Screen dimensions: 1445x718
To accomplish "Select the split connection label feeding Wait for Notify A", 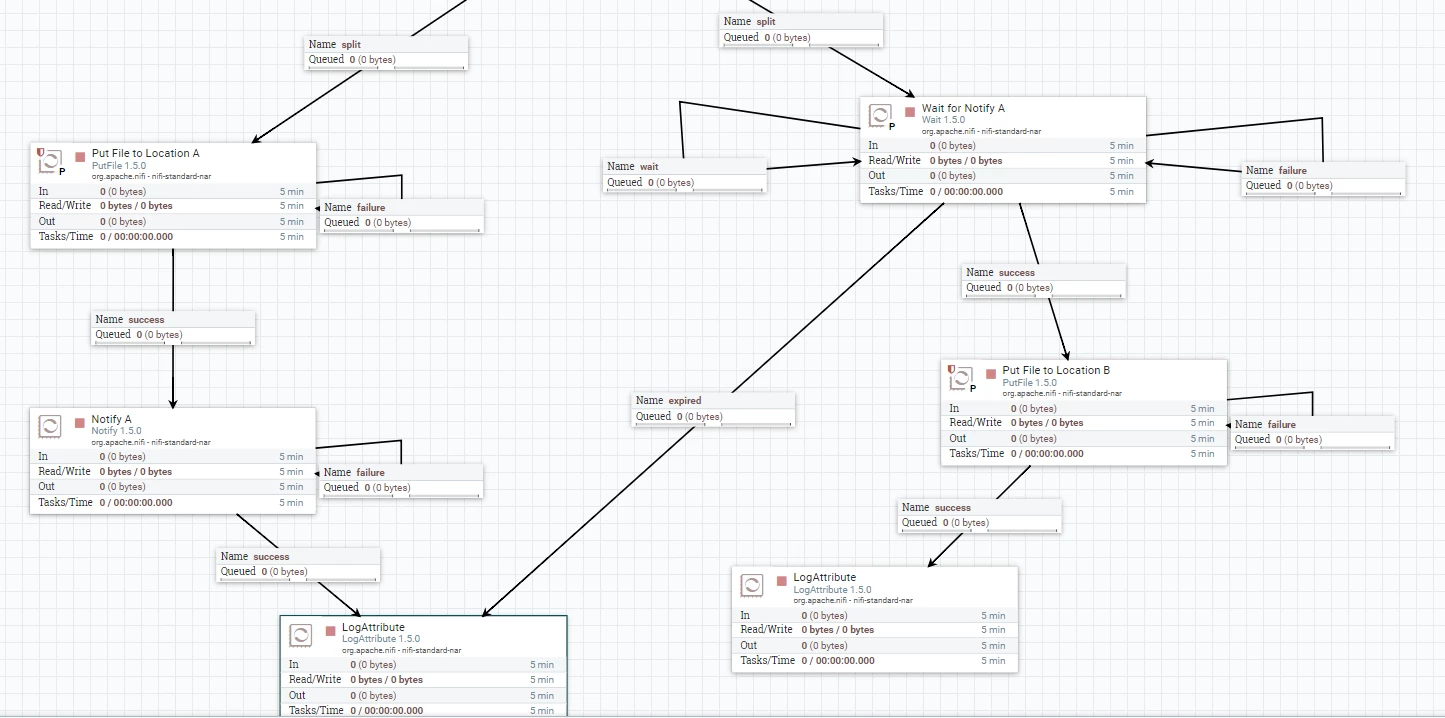I will click(x=802, y=29).
